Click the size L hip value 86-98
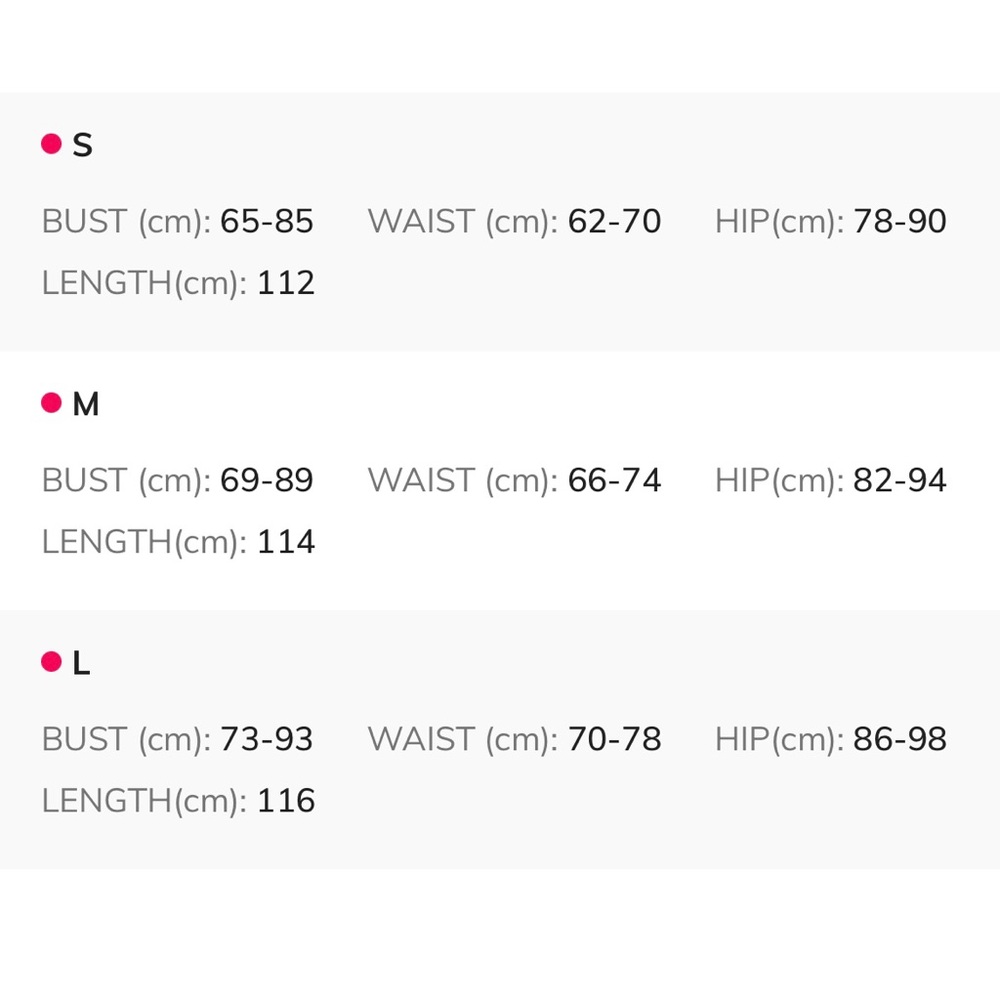1000x1000 pixels. coord(899,740)
